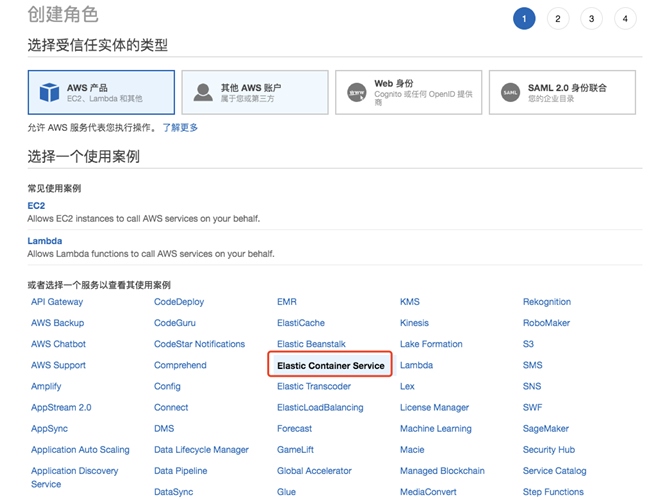650x500 pixels.
Task: Choose Application Auto Scaling service
Action: coord(80,450)
